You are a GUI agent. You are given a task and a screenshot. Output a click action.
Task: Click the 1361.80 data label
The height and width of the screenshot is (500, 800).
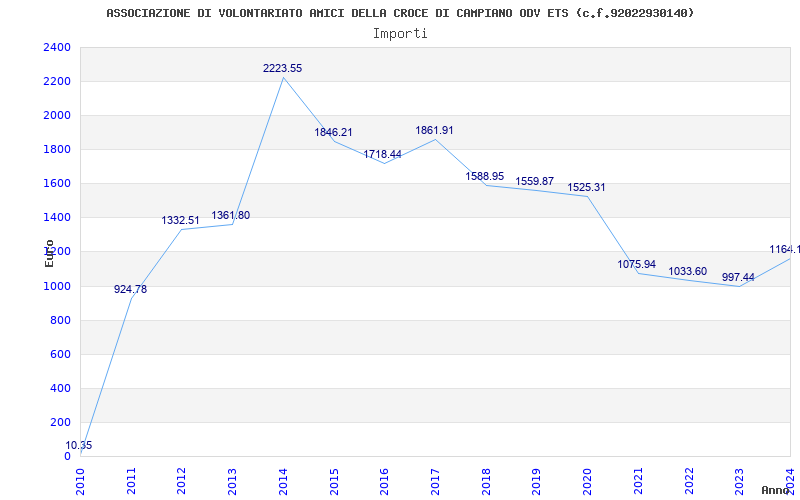pos(231,215)
